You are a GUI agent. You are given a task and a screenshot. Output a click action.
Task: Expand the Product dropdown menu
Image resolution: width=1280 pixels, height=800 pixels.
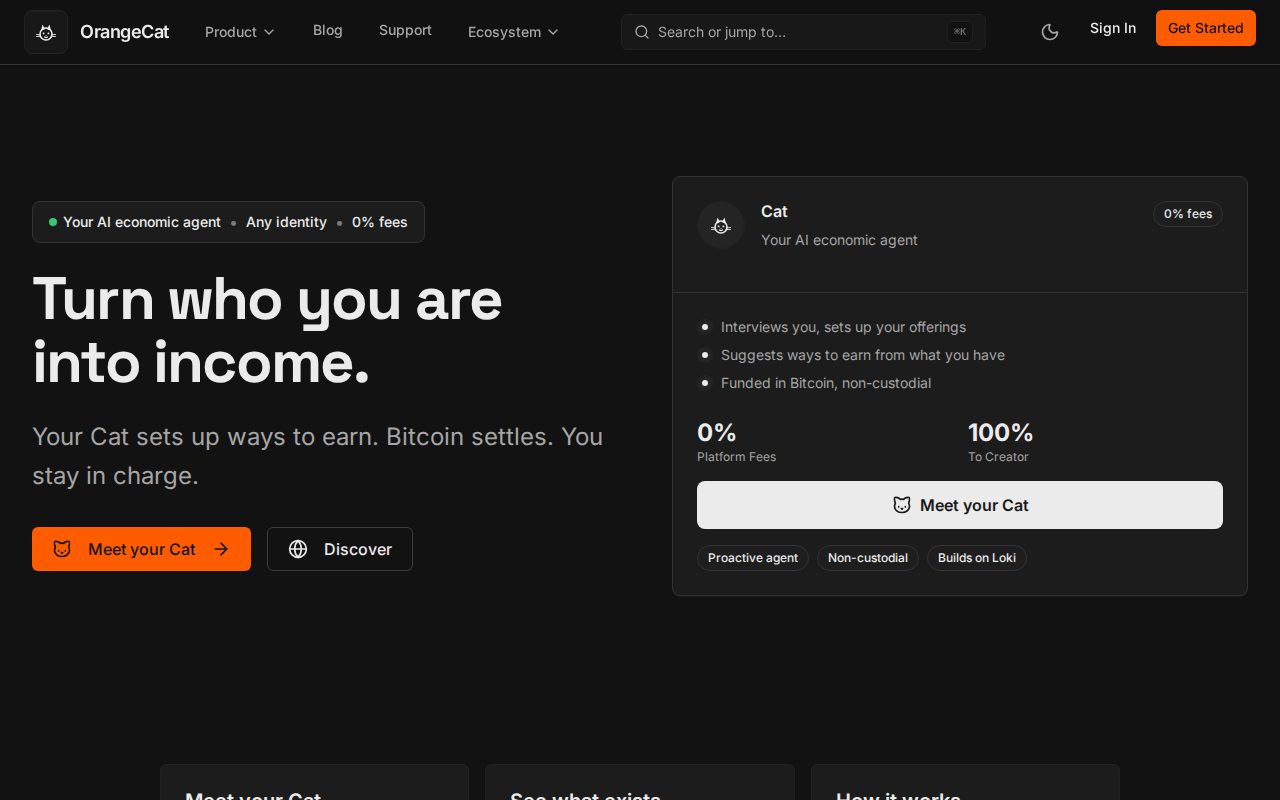(240, 32)
